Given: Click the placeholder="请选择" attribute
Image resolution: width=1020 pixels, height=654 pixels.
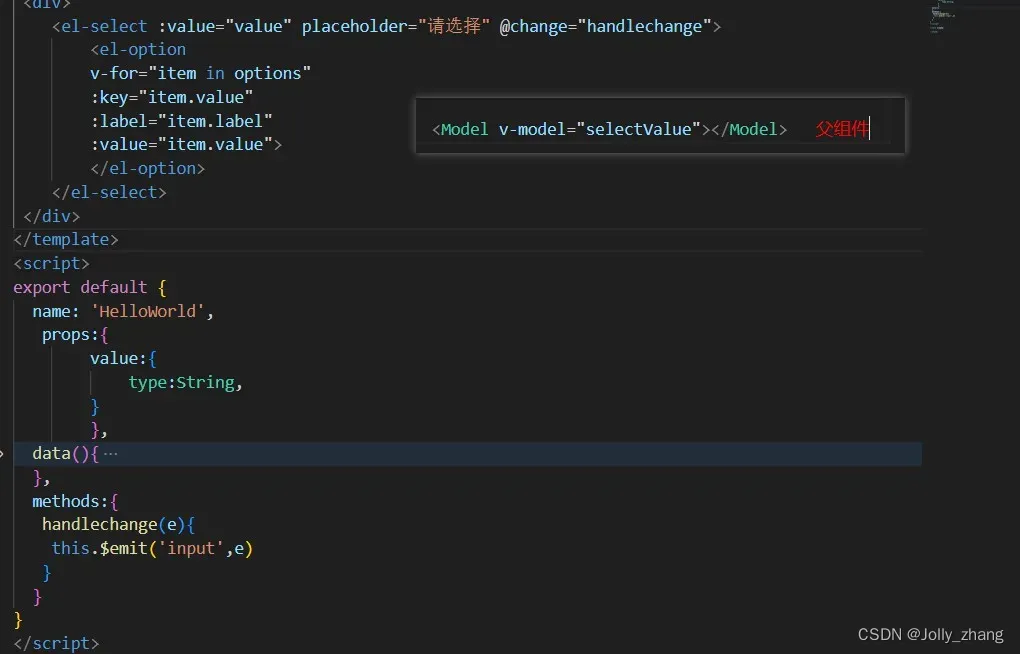Looking at the screenshot, I should pyautogui.click(x=396, y=26).
